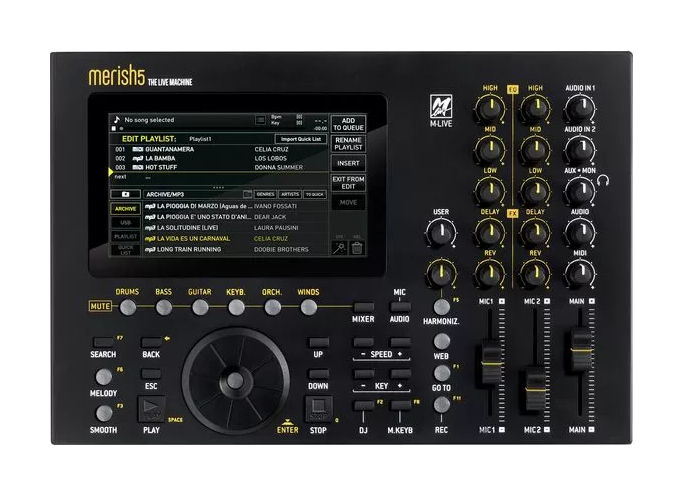Image resolution: width=684 pixels, height=497 pixels.
Task: Select LA BAMBA in the playlist
Action: point(220,158)
